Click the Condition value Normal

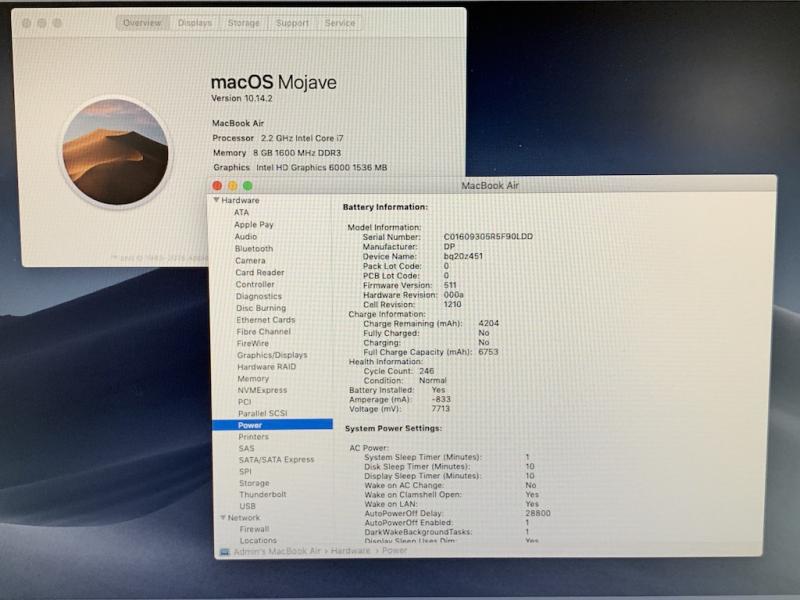433,381
